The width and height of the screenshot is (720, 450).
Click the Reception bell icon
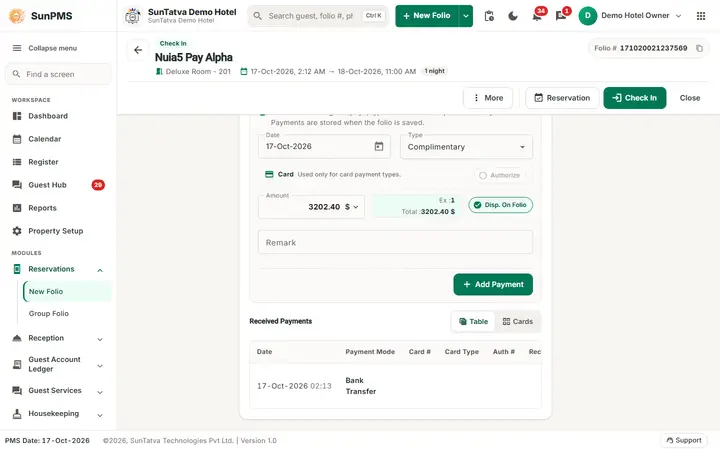click(17, 338)
